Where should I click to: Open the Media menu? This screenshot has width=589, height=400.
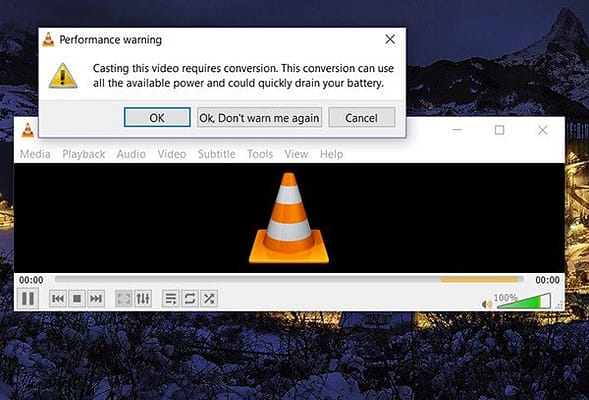coord(35,154)
